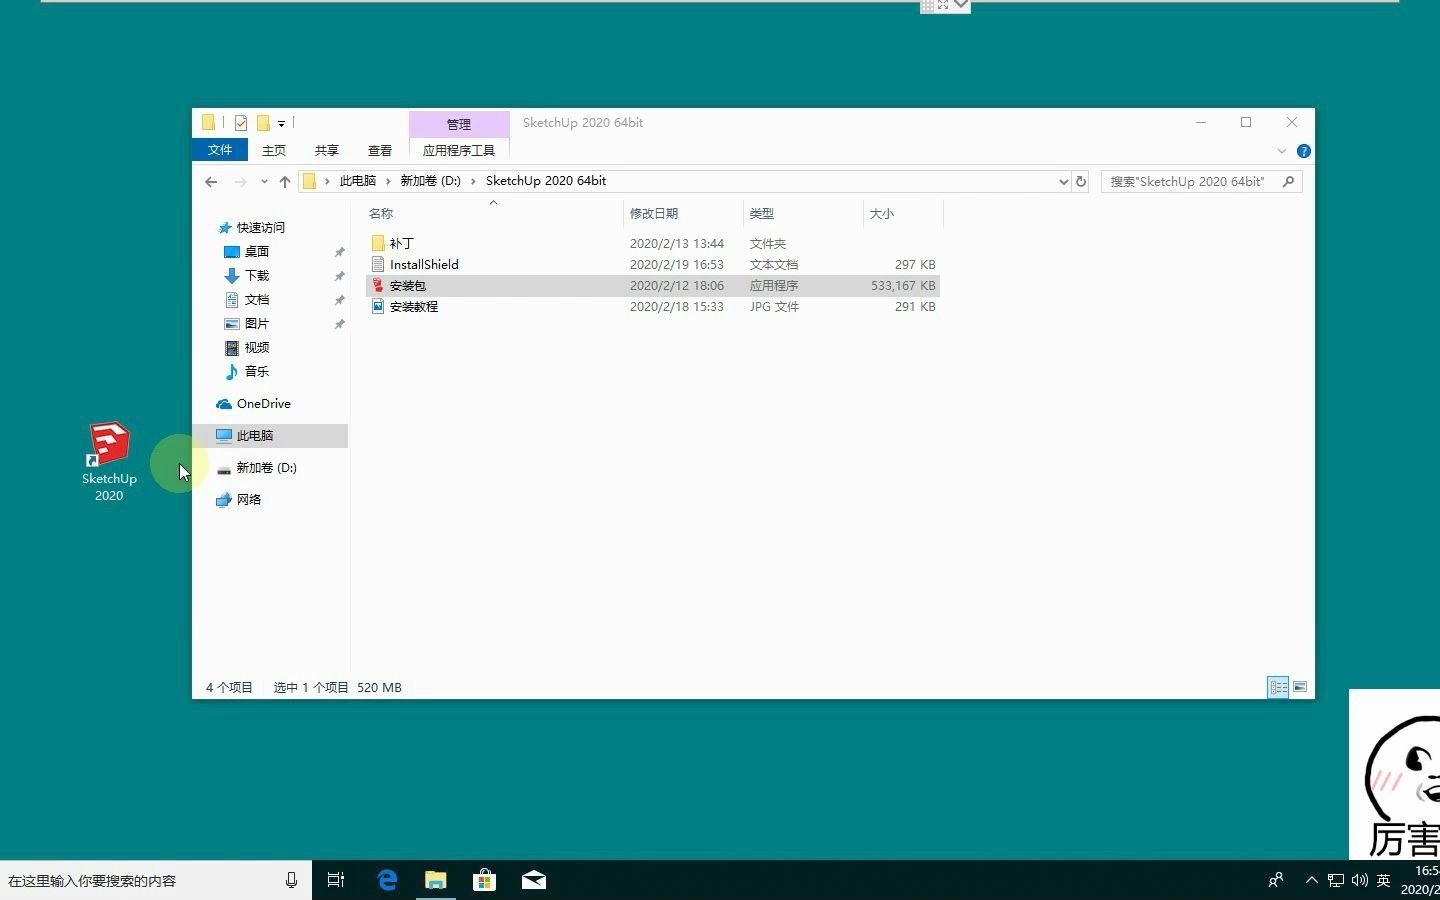Viewport: 1440px width, 900px height.
Task: Go up one folder level
Action: 285,181
